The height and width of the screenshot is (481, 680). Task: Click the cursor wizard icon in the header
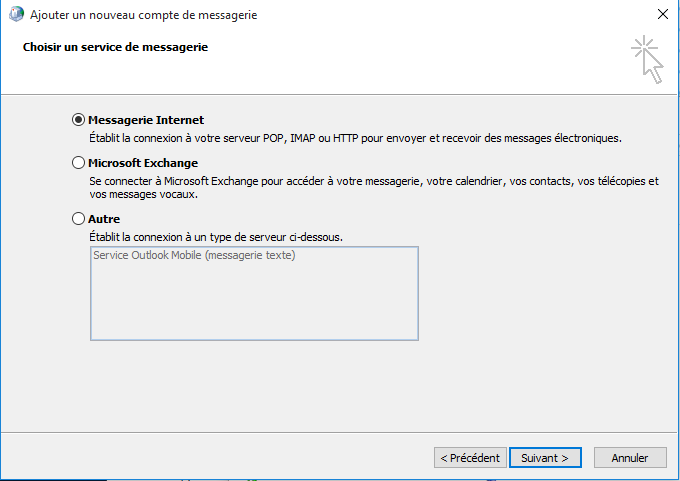click(x=647, y=59)
